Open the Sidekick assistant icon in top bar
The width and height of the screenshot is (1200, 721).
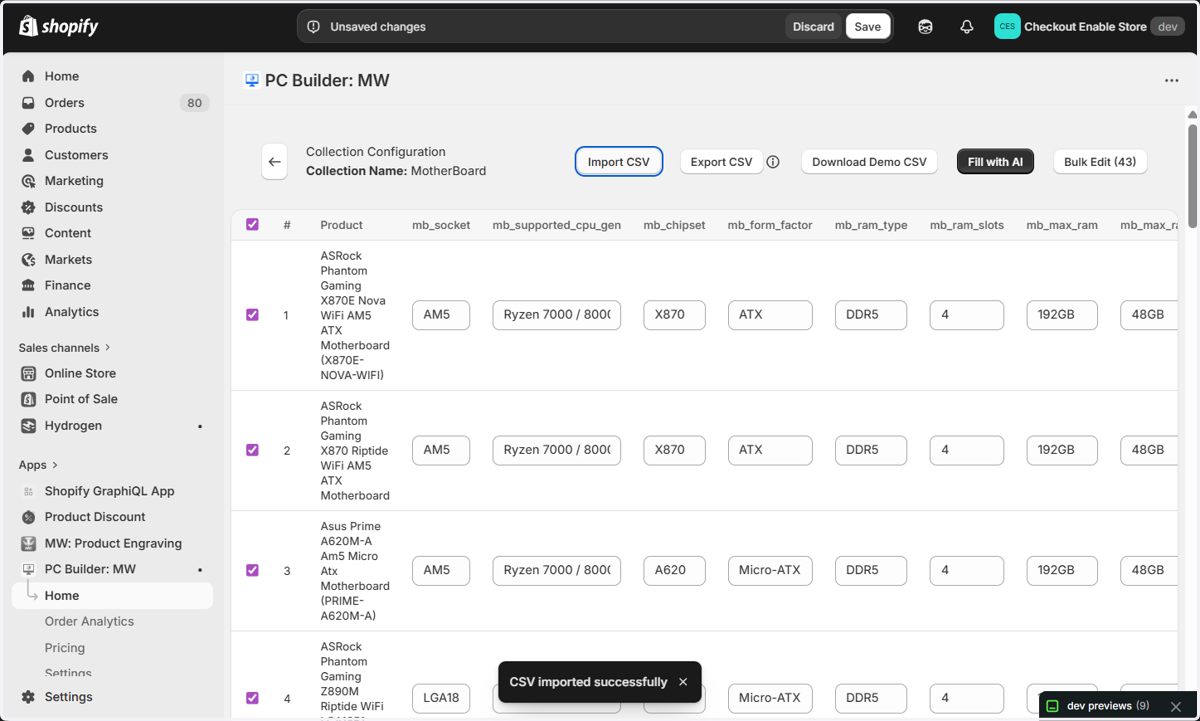tap(925, 27)
